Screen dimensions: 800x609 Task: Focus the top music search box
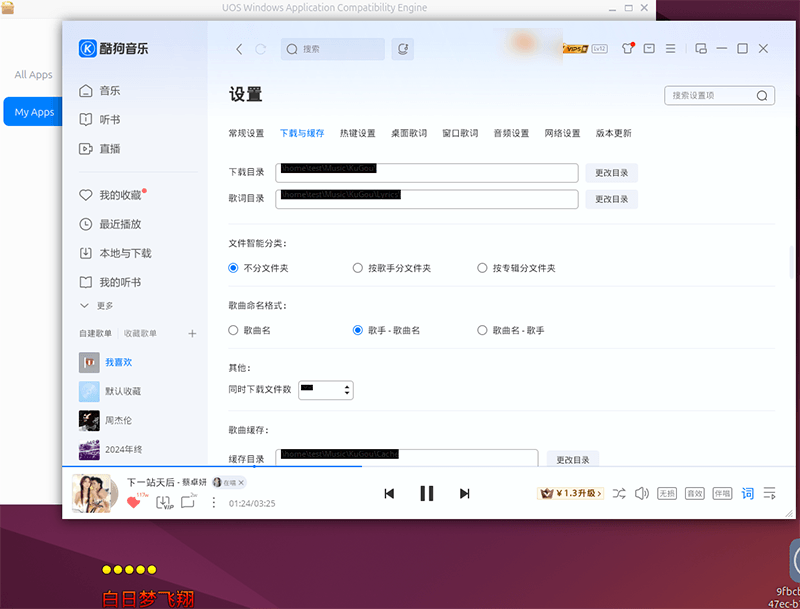coord(333,49)
